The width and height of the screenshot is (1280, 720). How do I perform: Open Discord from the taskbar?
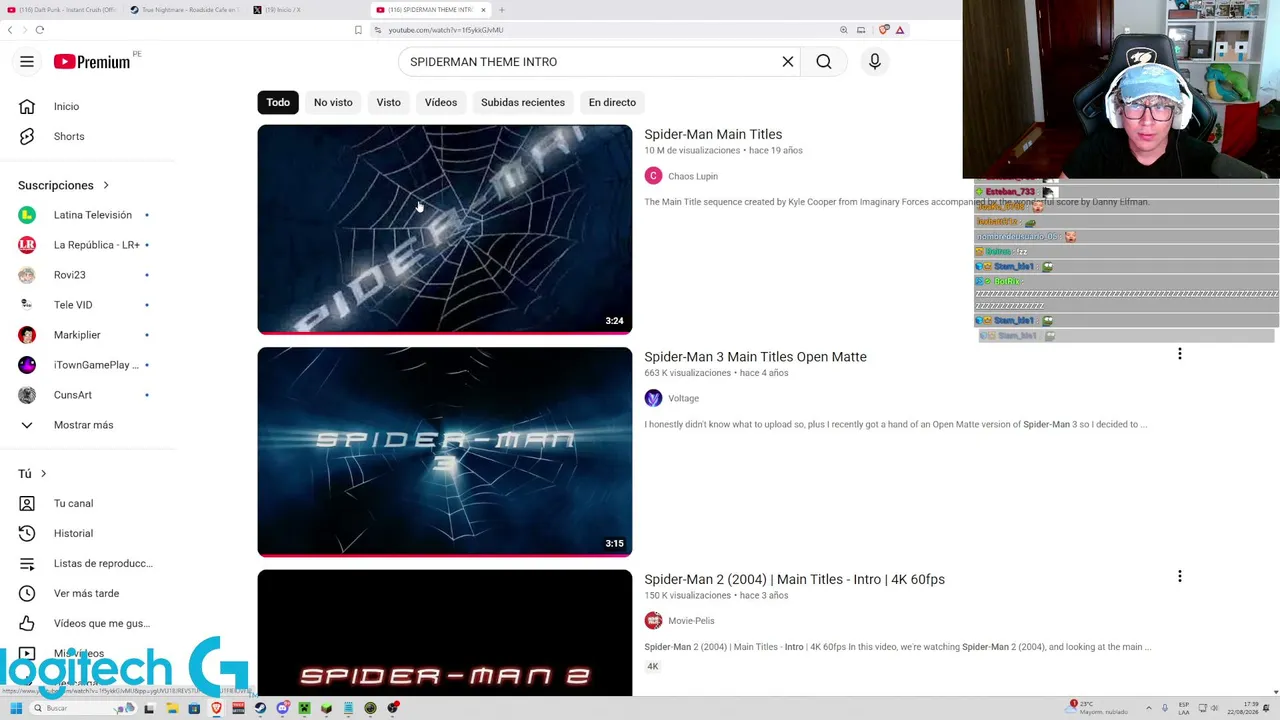(283, 708)
